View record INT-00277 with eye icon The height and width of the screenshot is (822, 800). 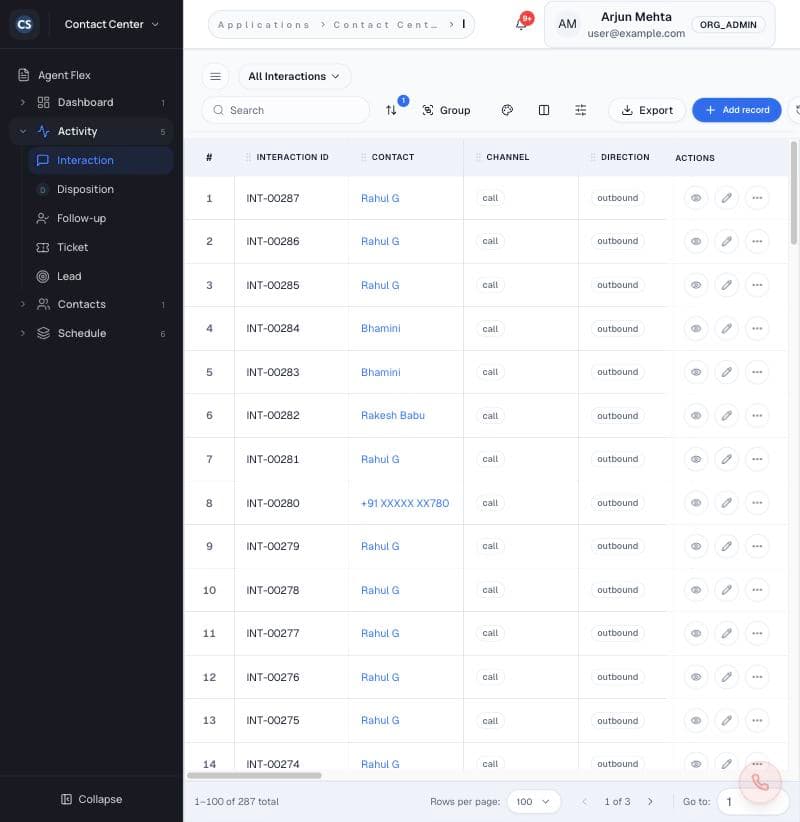tap(696, 633)
